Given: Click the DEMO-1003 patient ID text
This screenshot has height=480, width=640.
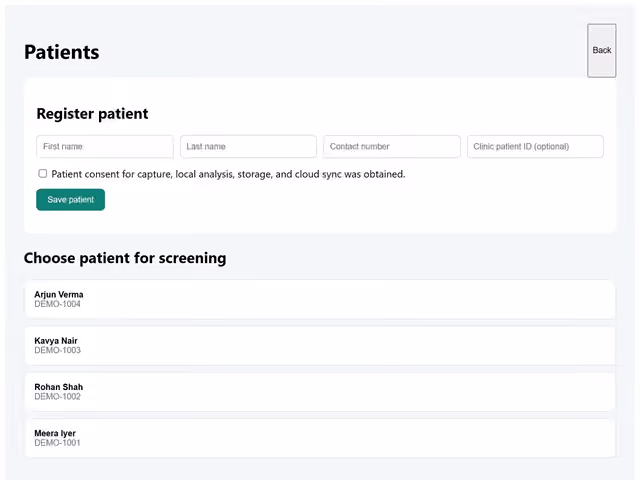Looking at the screenshot, I should tap(58, 350).
